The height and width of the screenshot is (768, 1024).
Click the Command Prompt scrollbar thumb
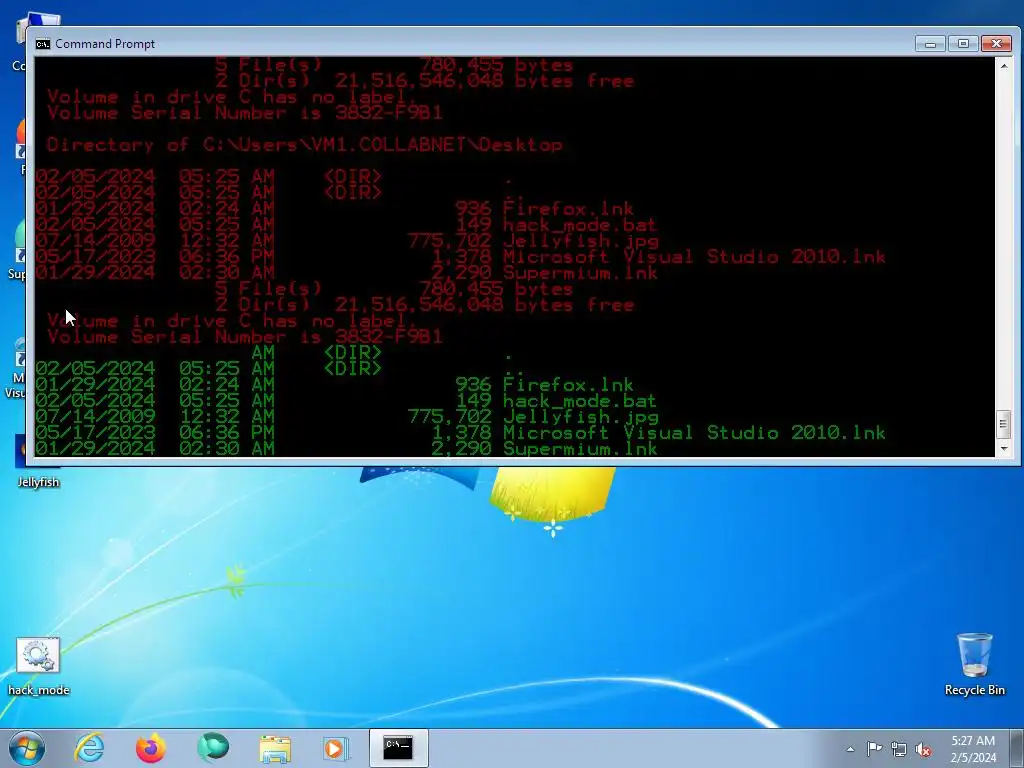(1004, 424)
